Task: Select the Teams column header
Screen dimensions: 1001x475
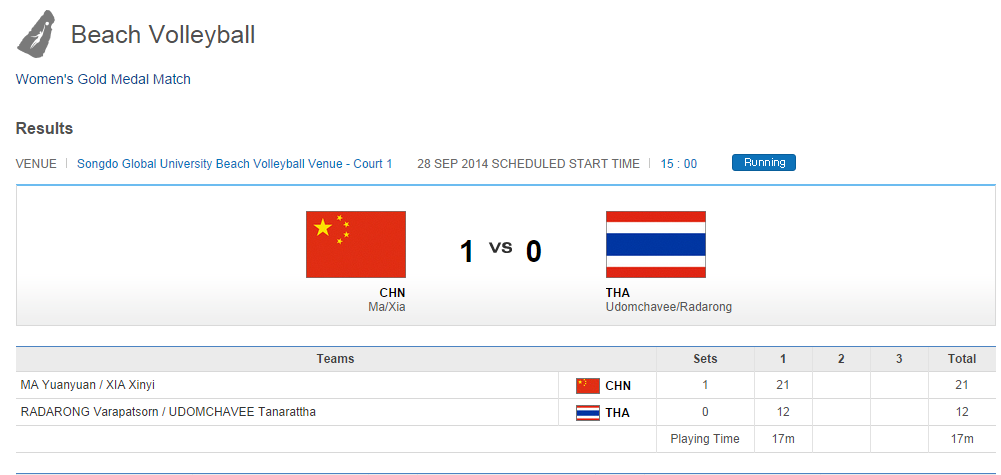Action: tap(335, 359)
